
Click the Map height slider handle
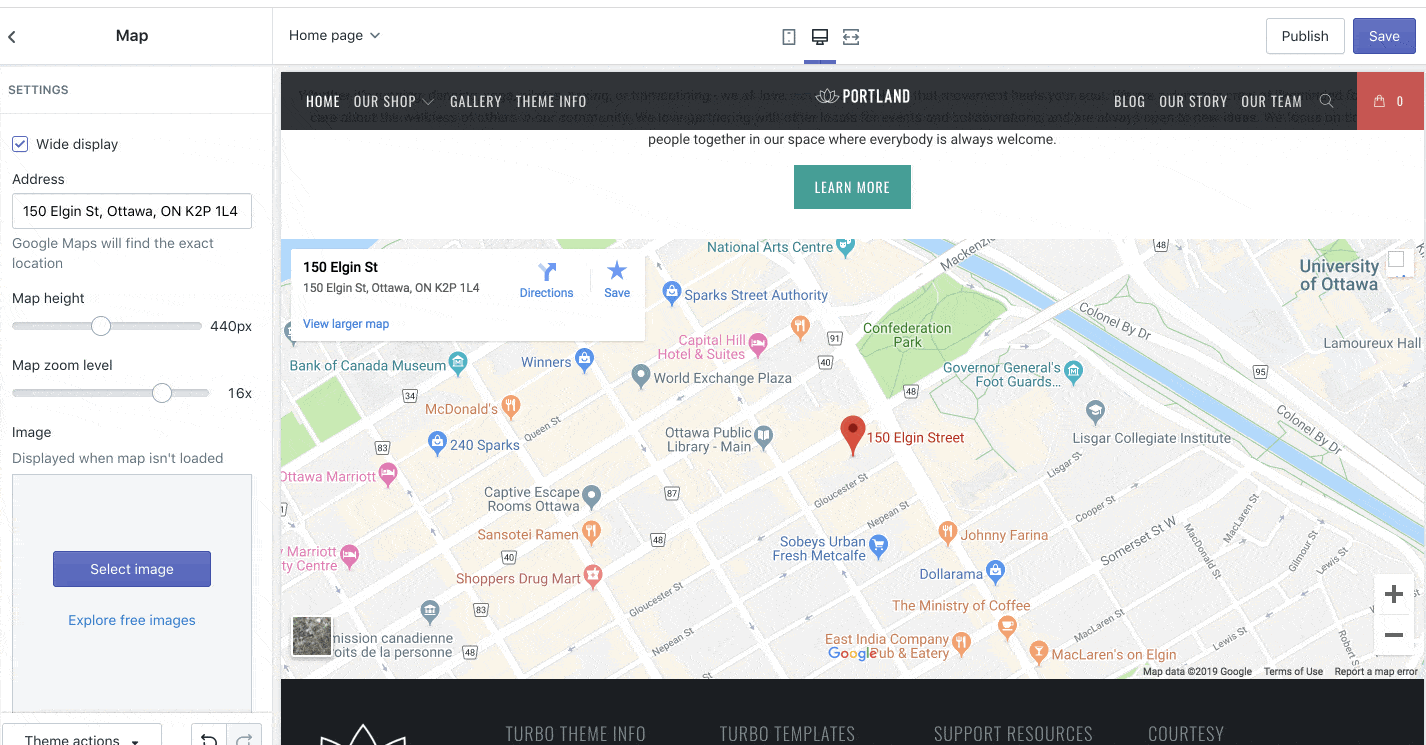[x=101, y=326]
